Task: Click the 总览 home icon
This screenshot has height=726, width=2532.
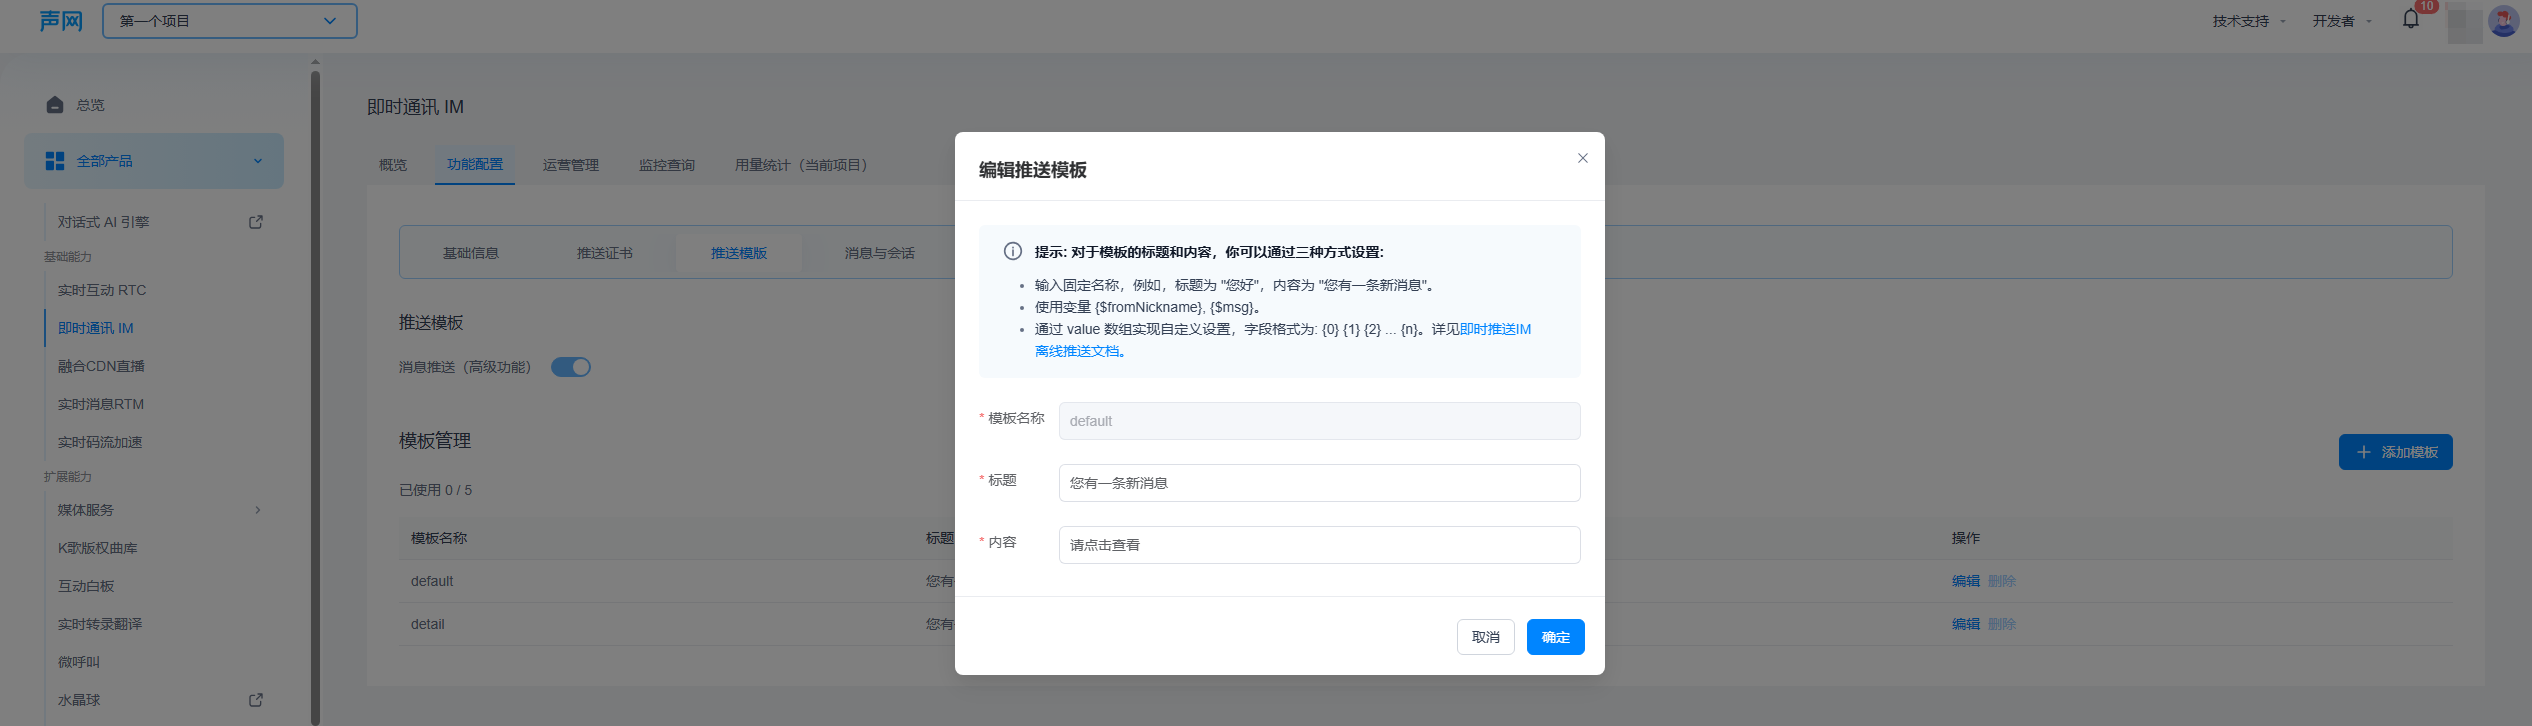Action: pyautogui.click(x=55, y=105)
